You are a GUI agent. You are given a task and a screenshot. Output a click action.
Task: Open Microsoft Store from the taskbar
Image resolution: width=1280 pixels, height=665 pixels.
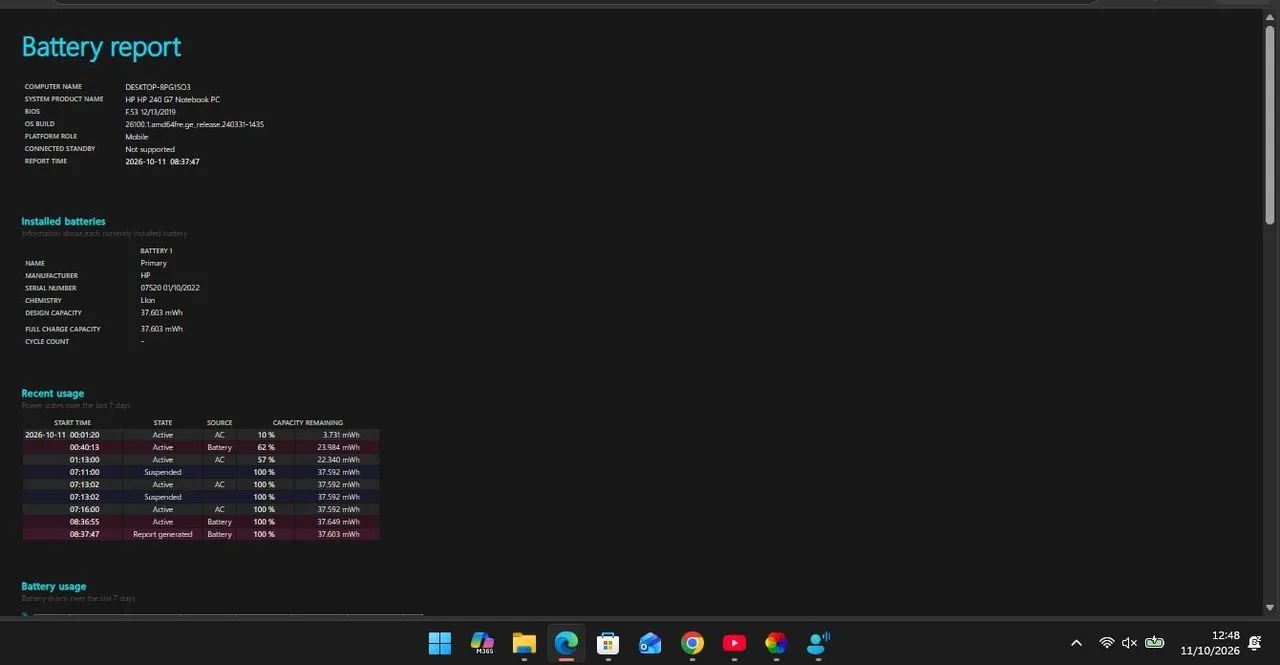608,643
